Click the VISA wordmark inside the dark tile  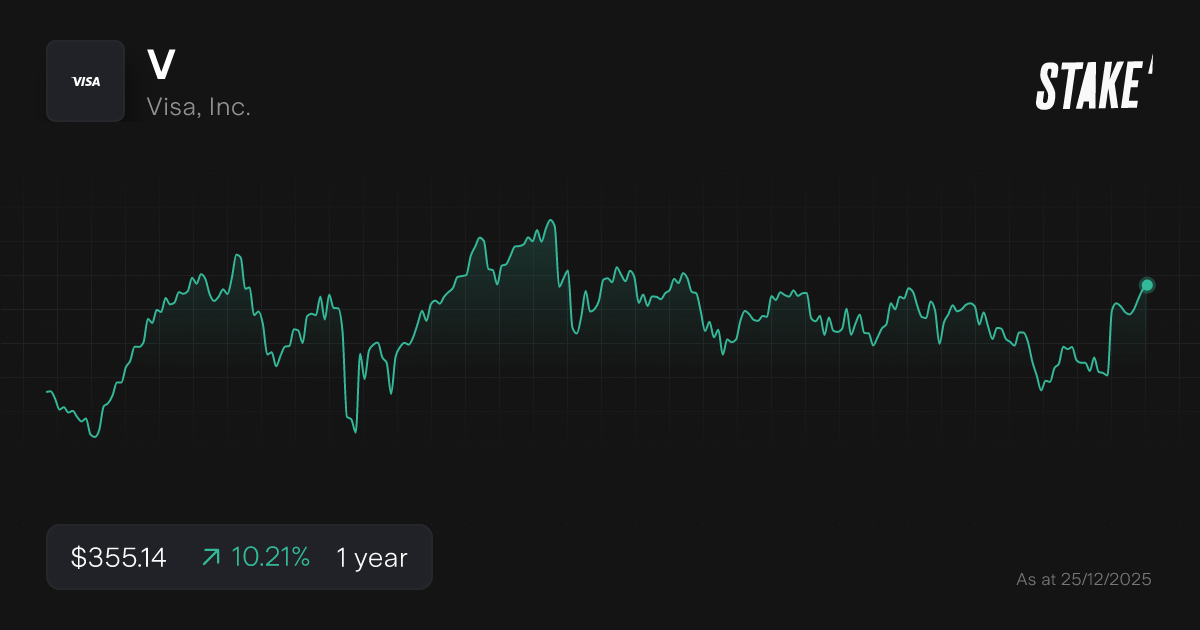85,81
